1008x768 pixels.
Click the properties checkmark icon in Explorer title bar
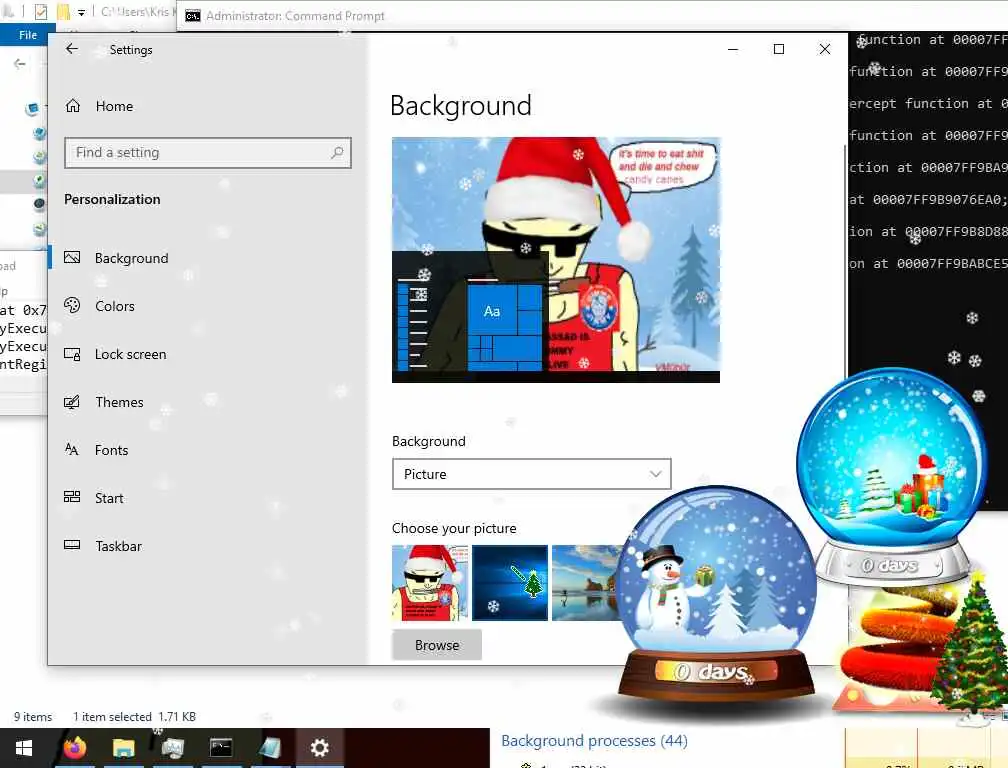40,12
